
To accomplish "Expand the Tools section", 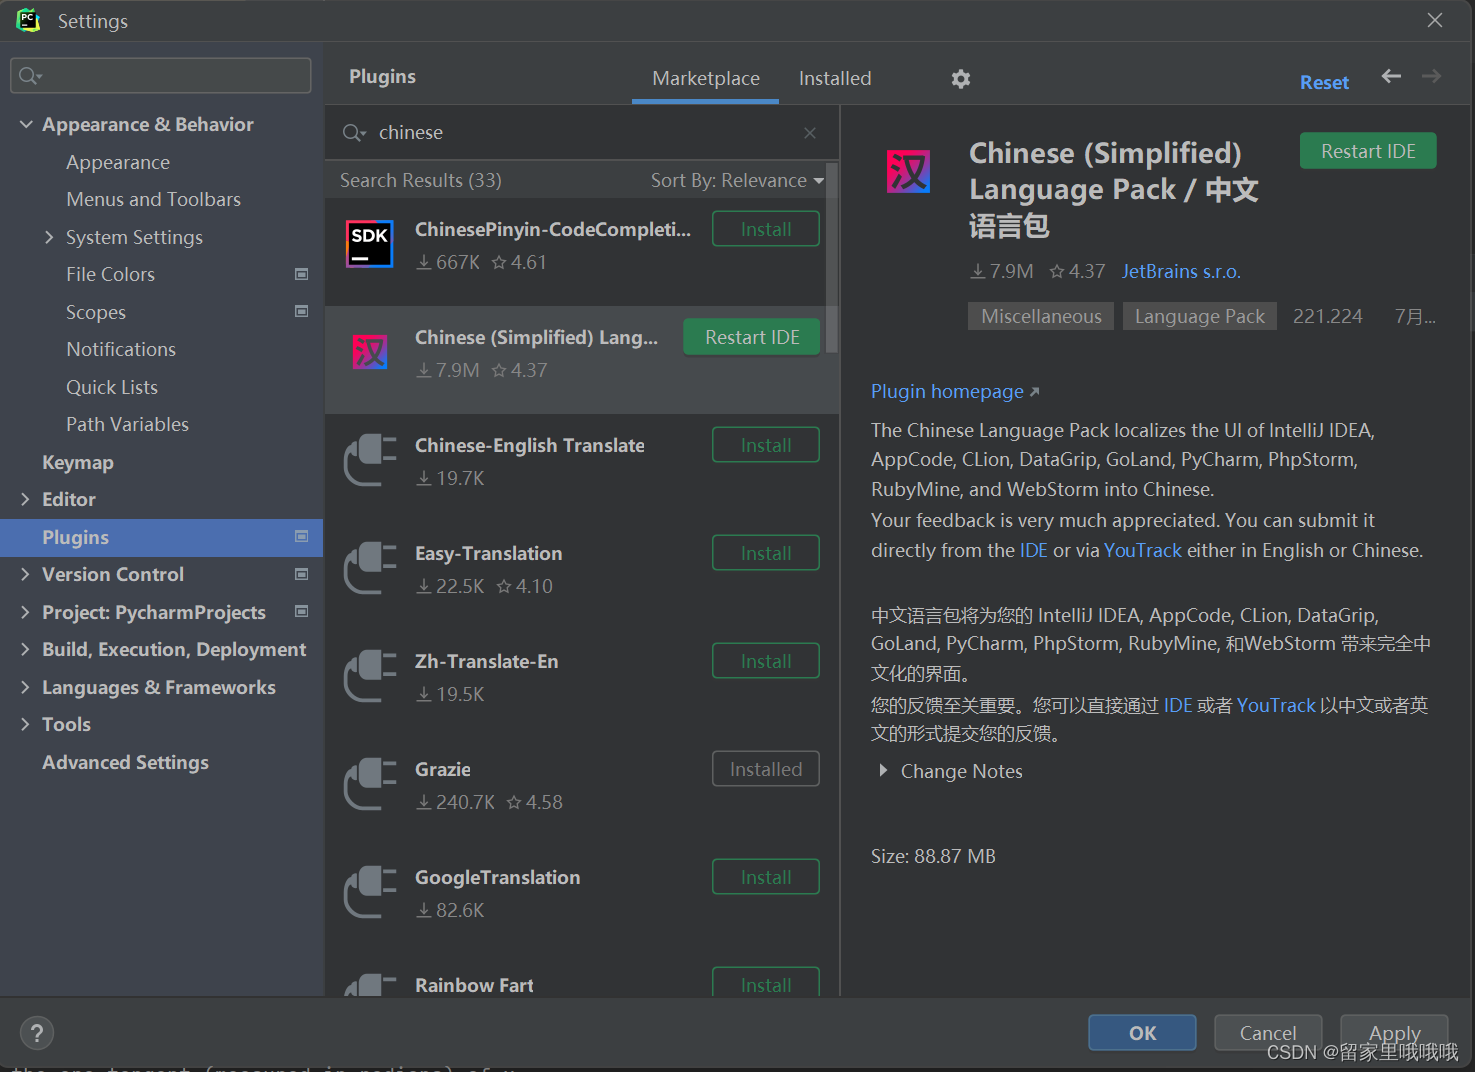I will pos(26,724).
